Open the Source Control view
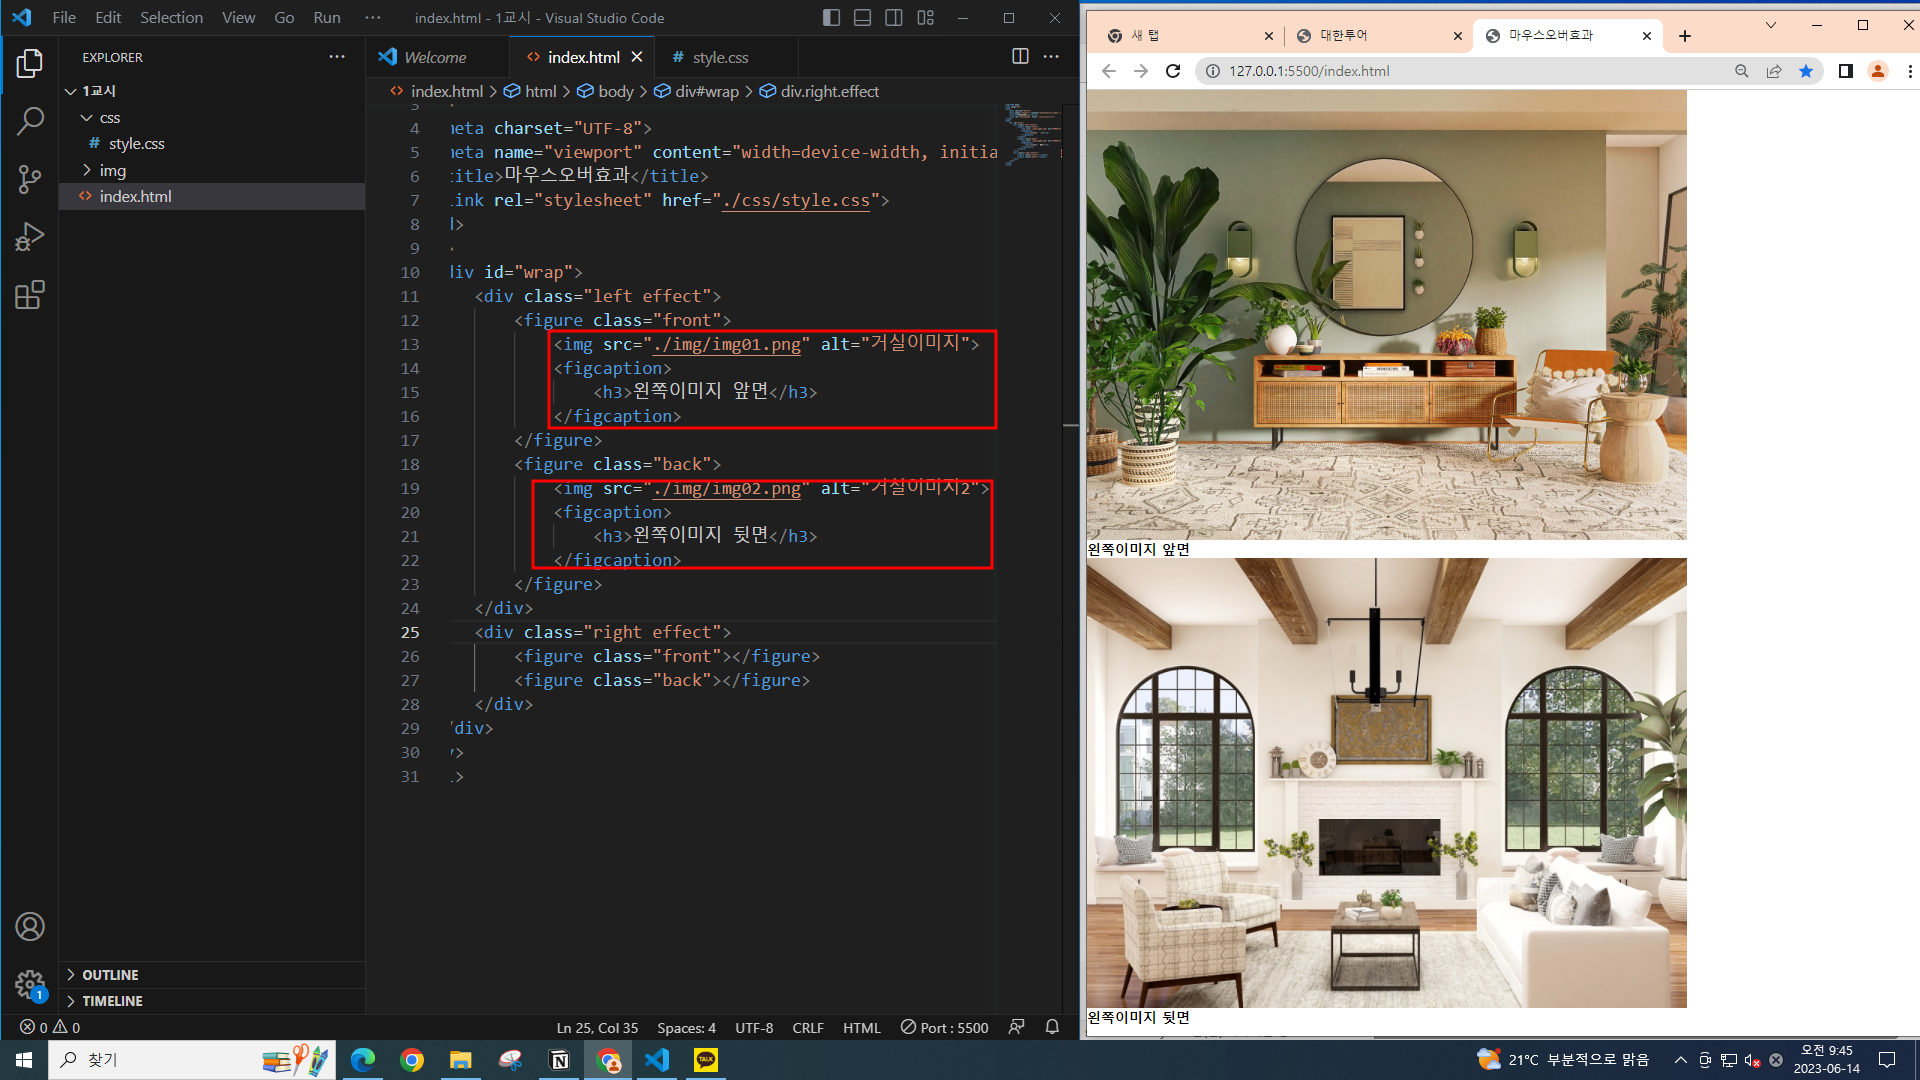 [x=30, y=180]
